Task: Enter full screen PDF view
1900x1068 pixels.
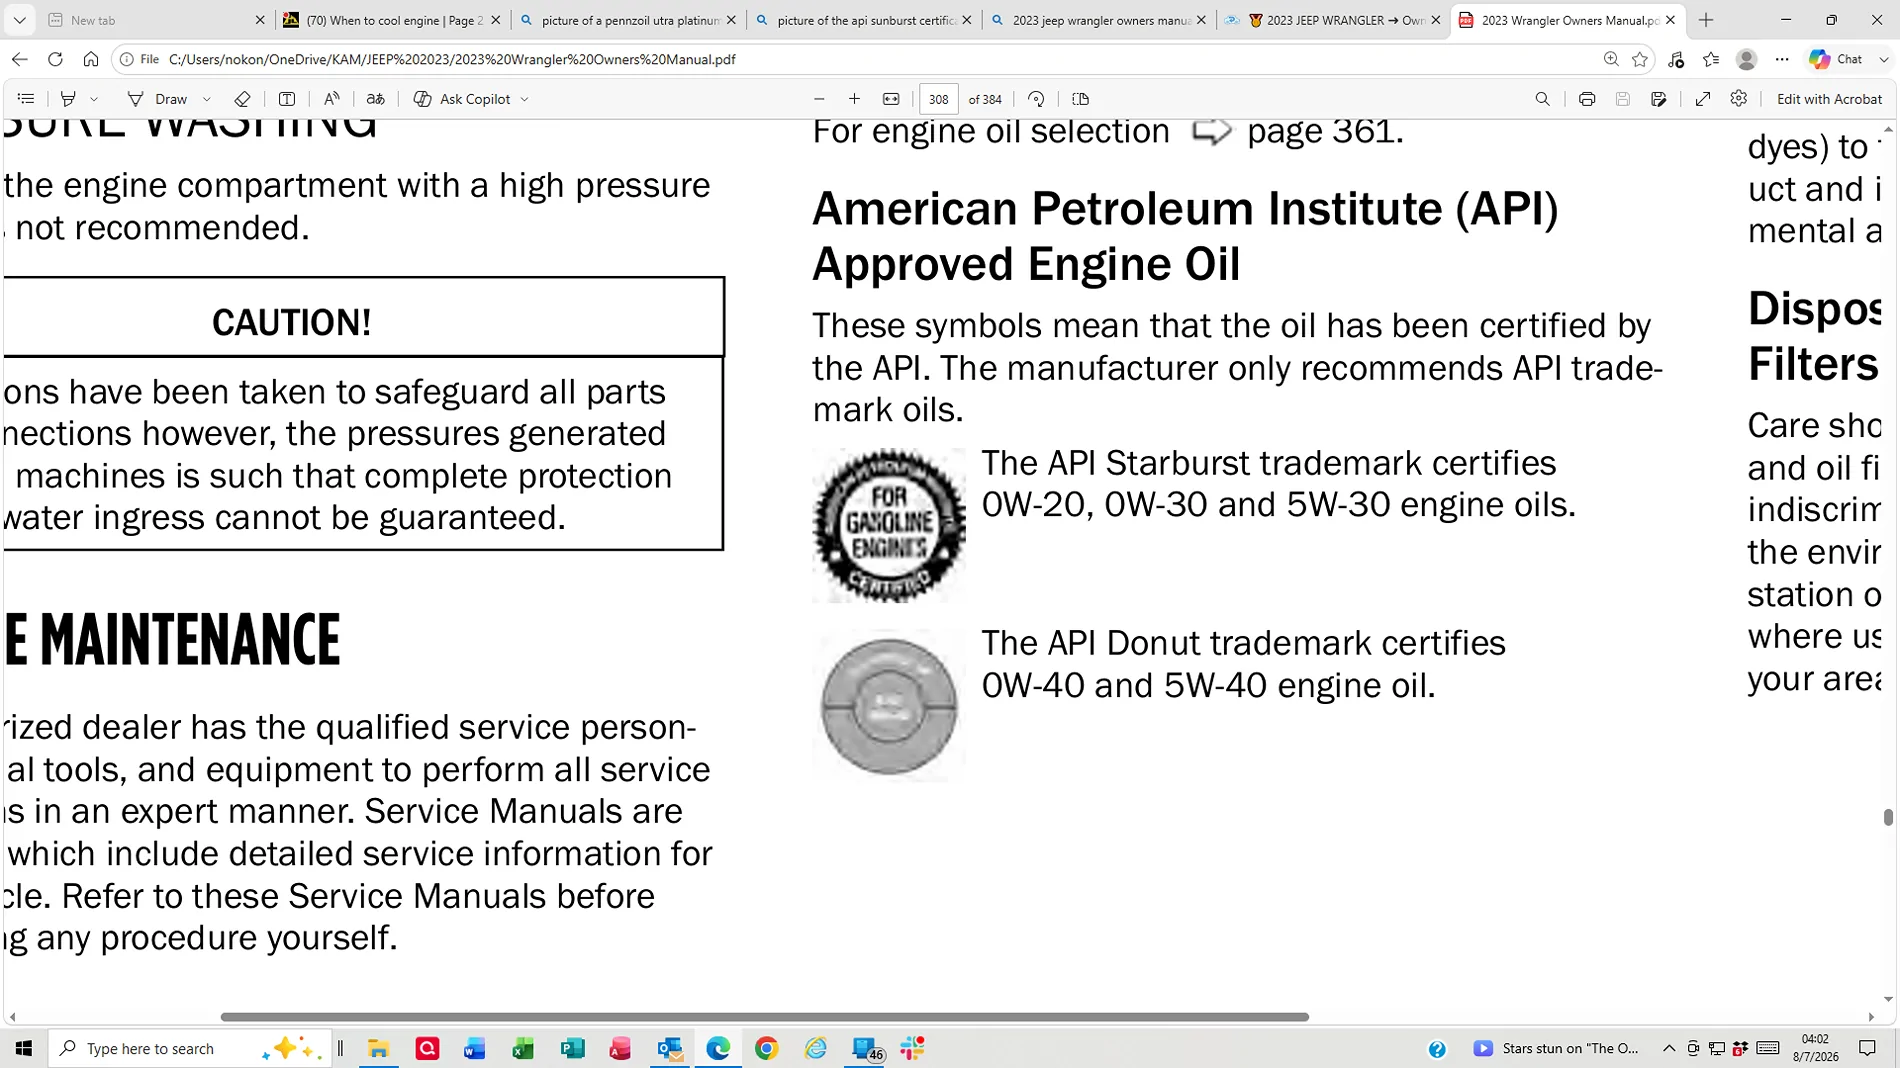Action: coord(1703,99)
